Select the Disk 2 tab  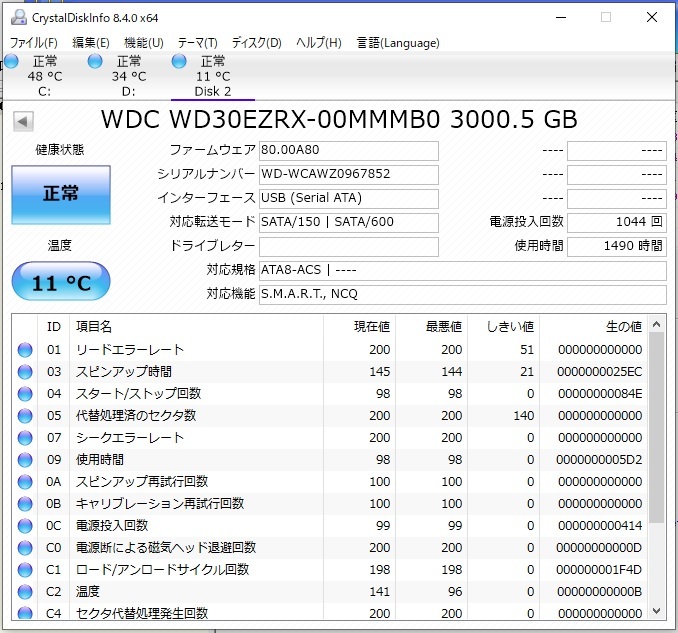point(213,76)
